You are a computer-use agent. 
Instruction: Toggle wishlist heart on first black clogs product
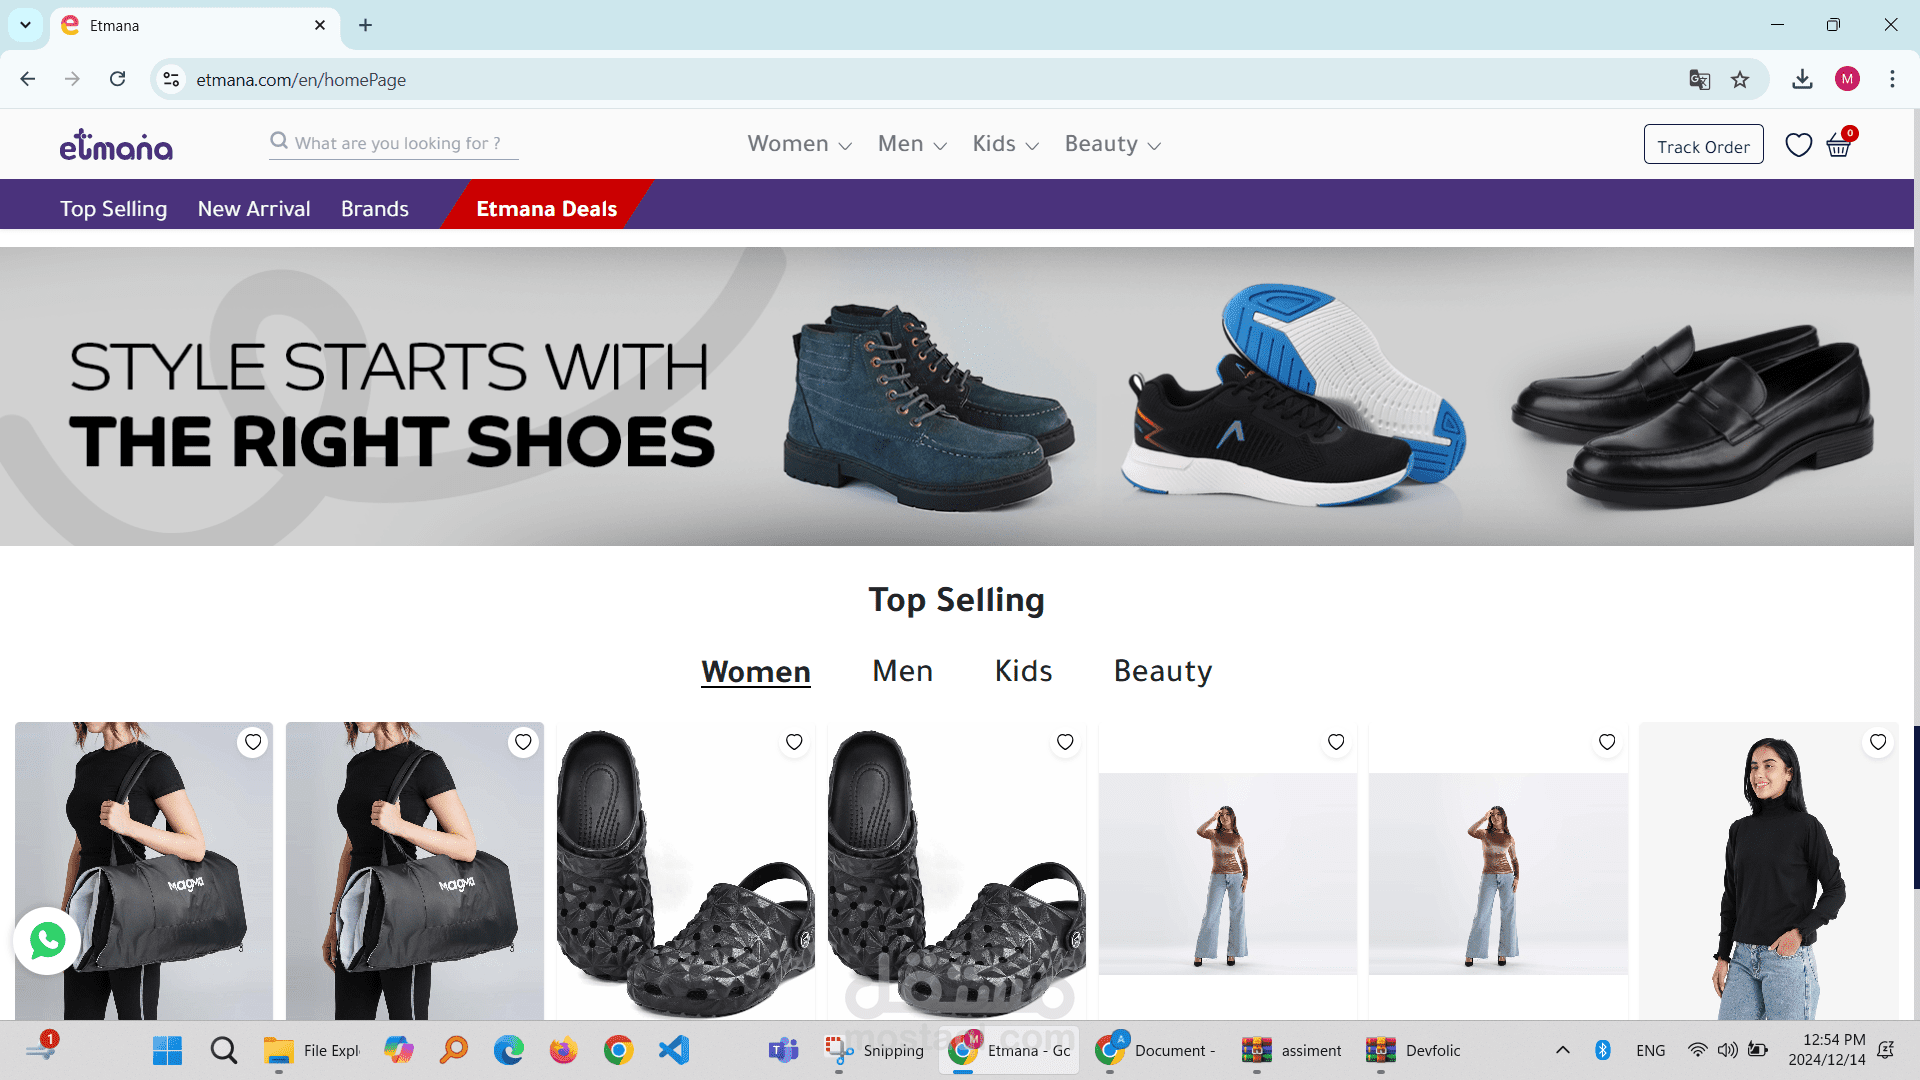click(794, 742)
